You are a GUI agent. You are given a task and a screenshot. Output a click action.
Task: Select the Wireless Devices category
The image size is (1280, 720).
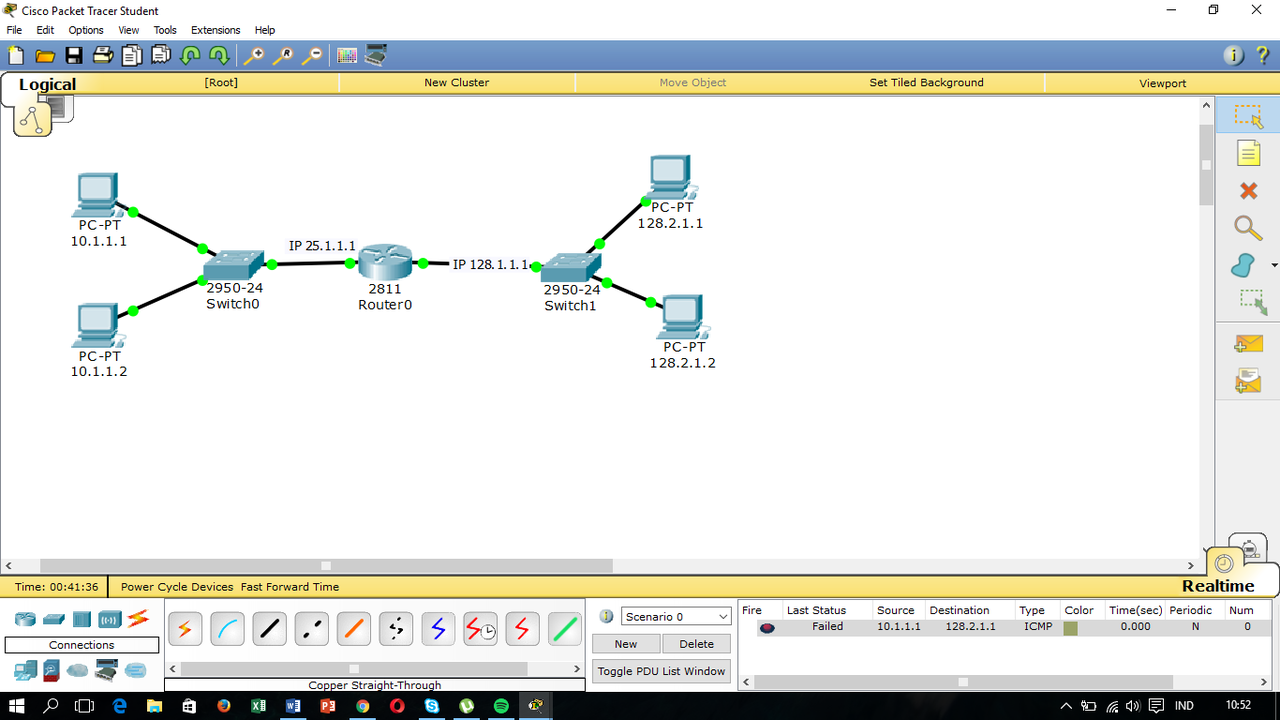(x=109, y=619)
